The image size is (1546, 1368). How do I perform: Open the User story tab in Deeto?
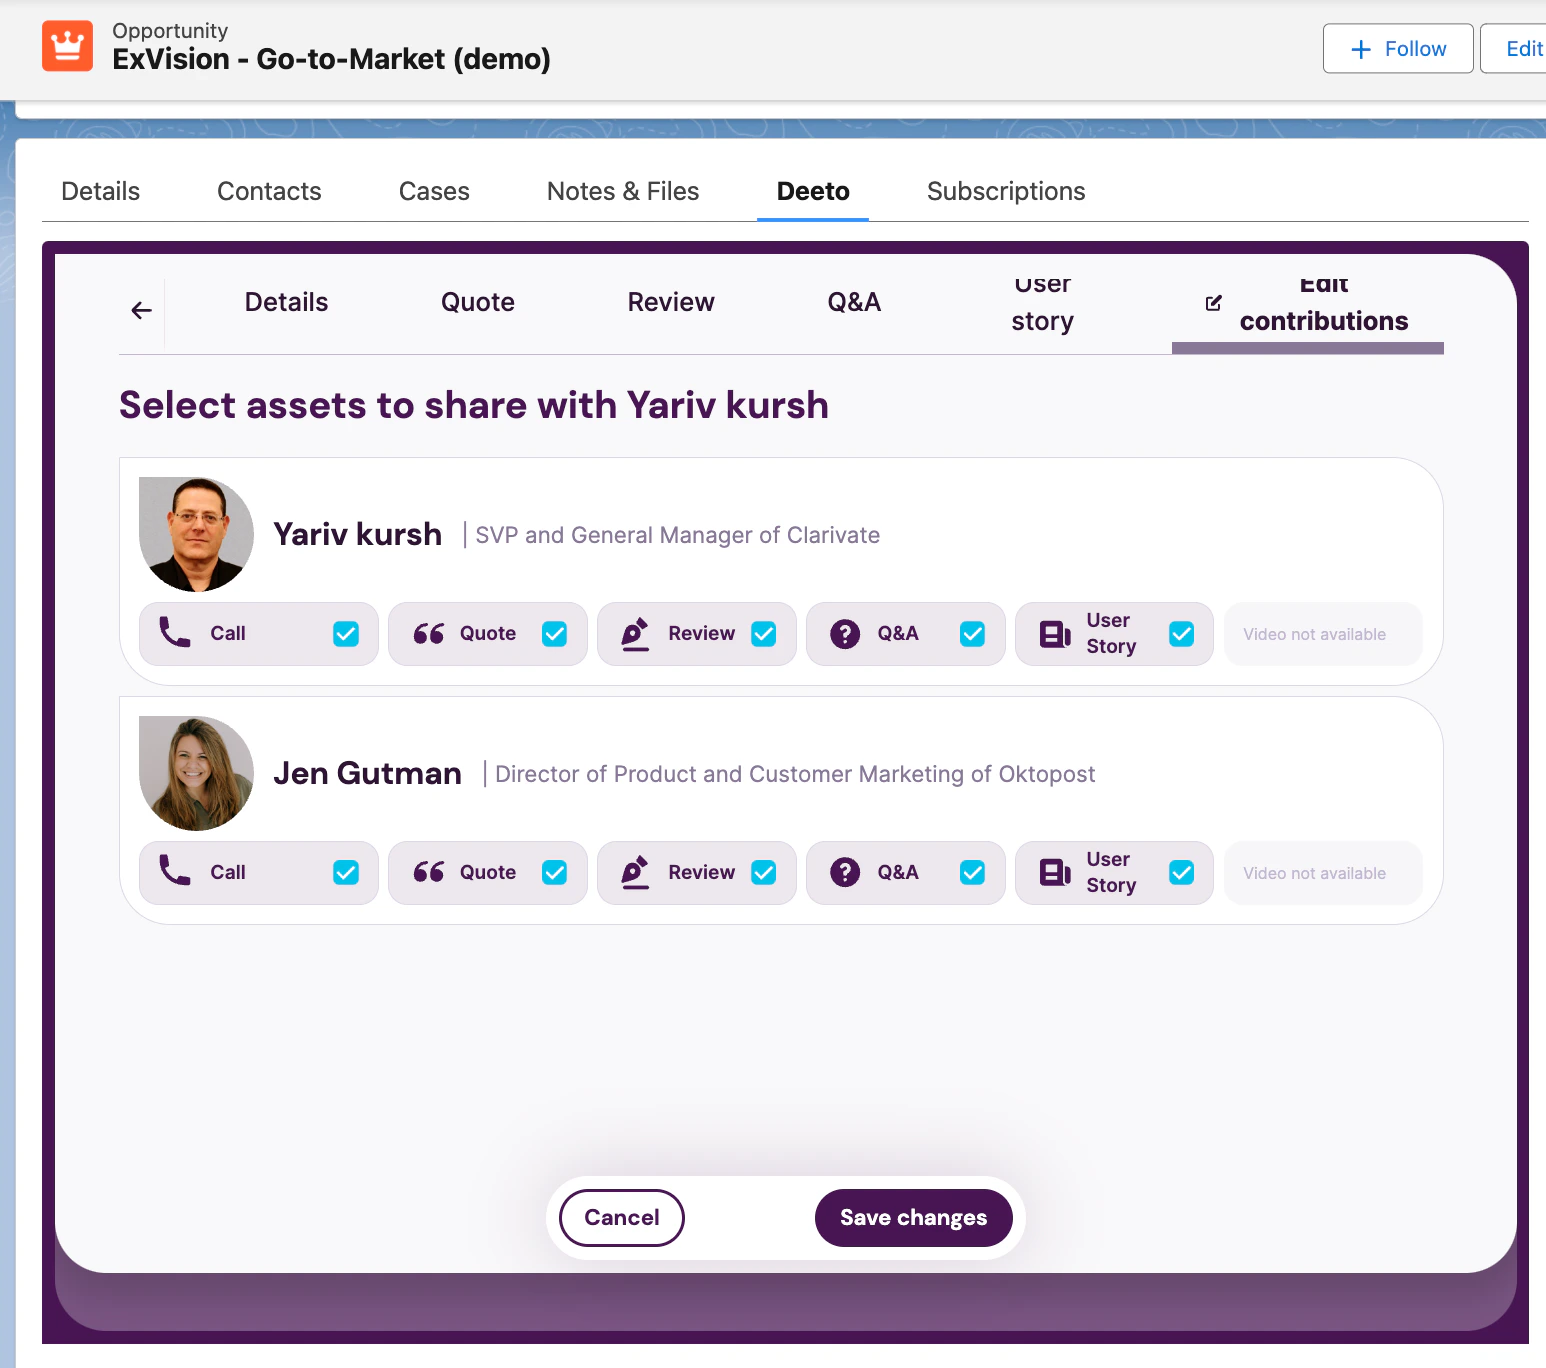pos(1042,304)
